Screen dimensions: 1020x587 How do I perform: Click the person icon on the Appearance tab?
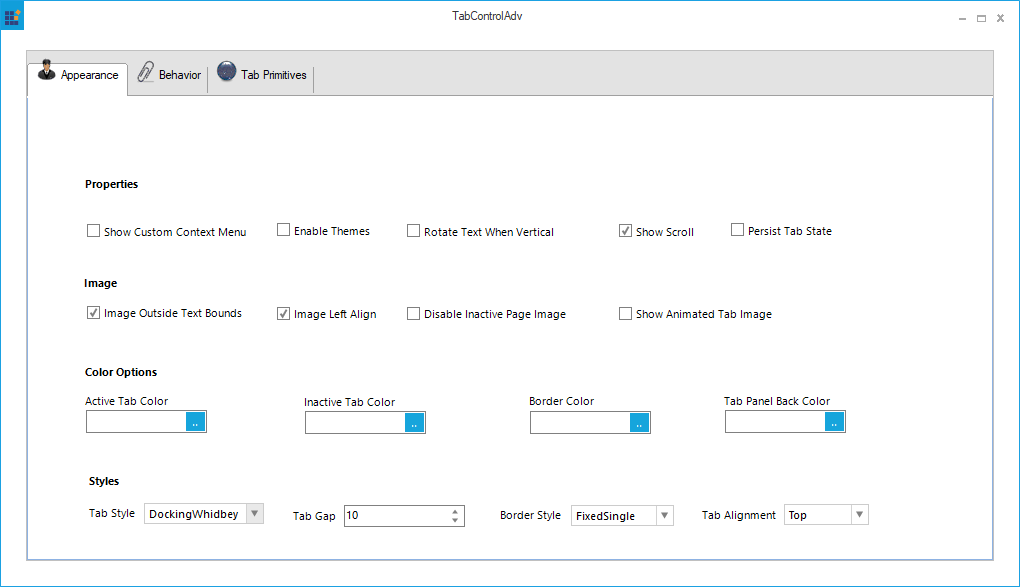click(47, 73)
